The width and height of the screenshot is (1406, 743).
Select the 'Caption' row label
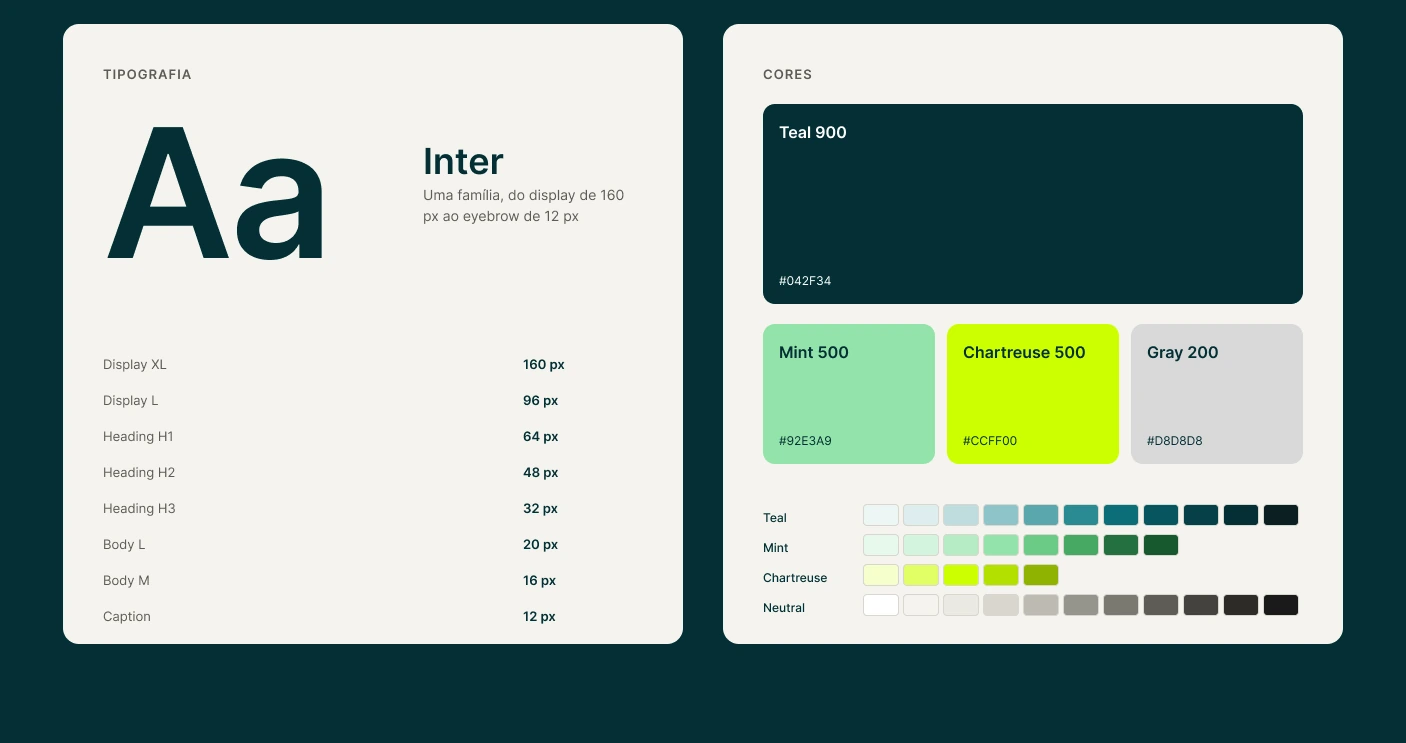127,617
